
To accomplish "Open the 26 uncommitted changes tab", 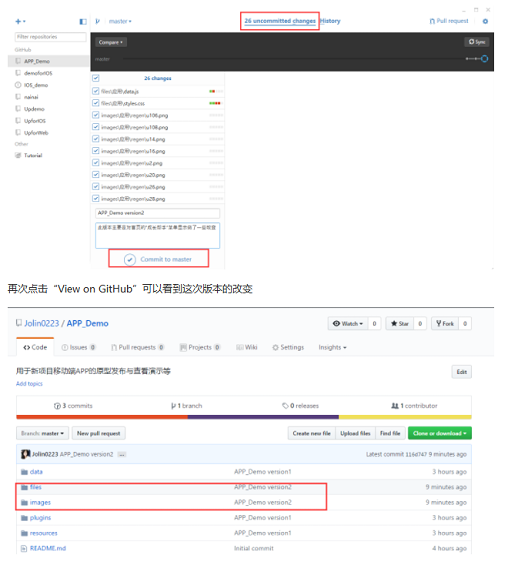I will [x=280, y=21].
